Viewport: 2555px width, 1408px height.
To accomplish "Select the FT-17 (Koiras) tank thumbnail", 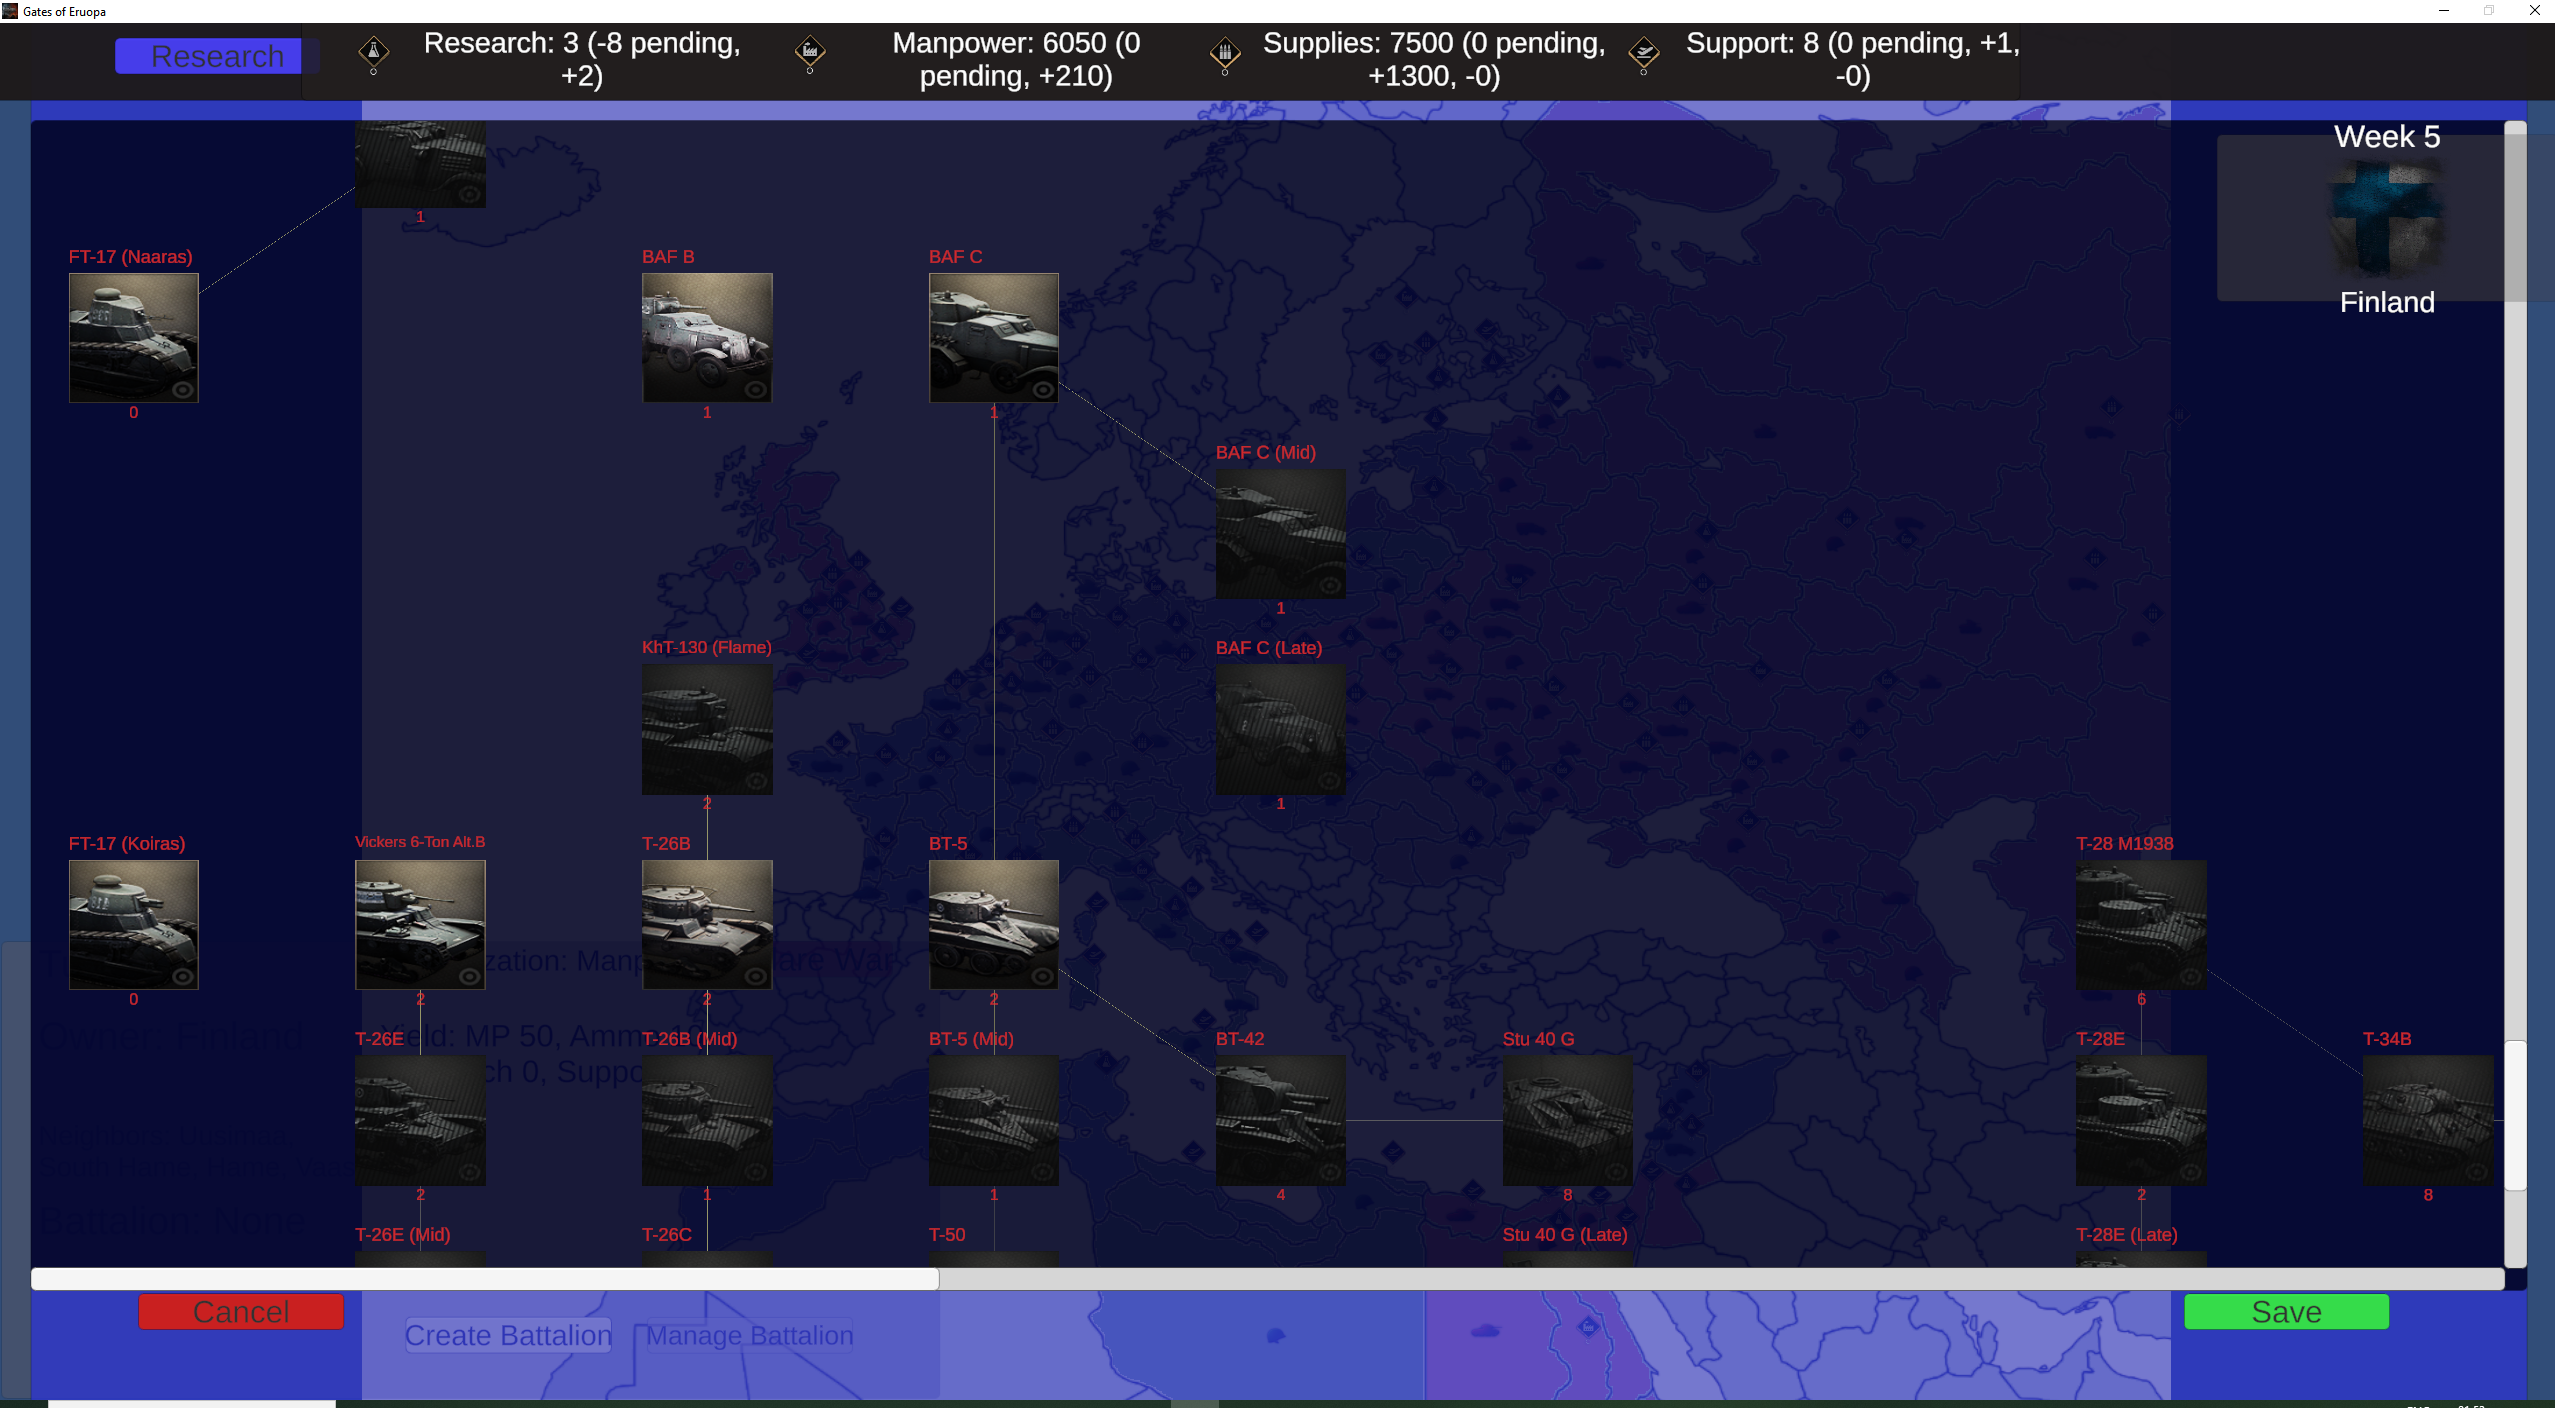I will click(134, 925).
